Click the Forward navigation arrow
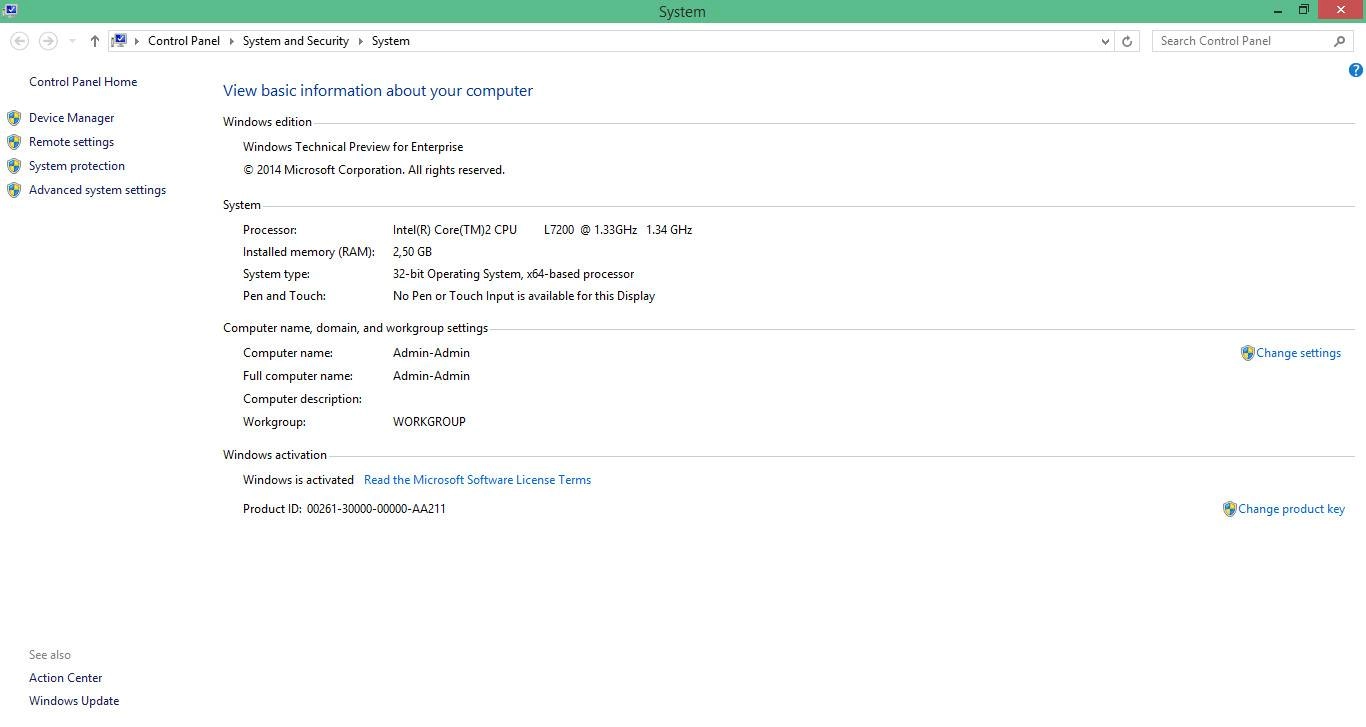1366x727 pixels. pos(47,41)
